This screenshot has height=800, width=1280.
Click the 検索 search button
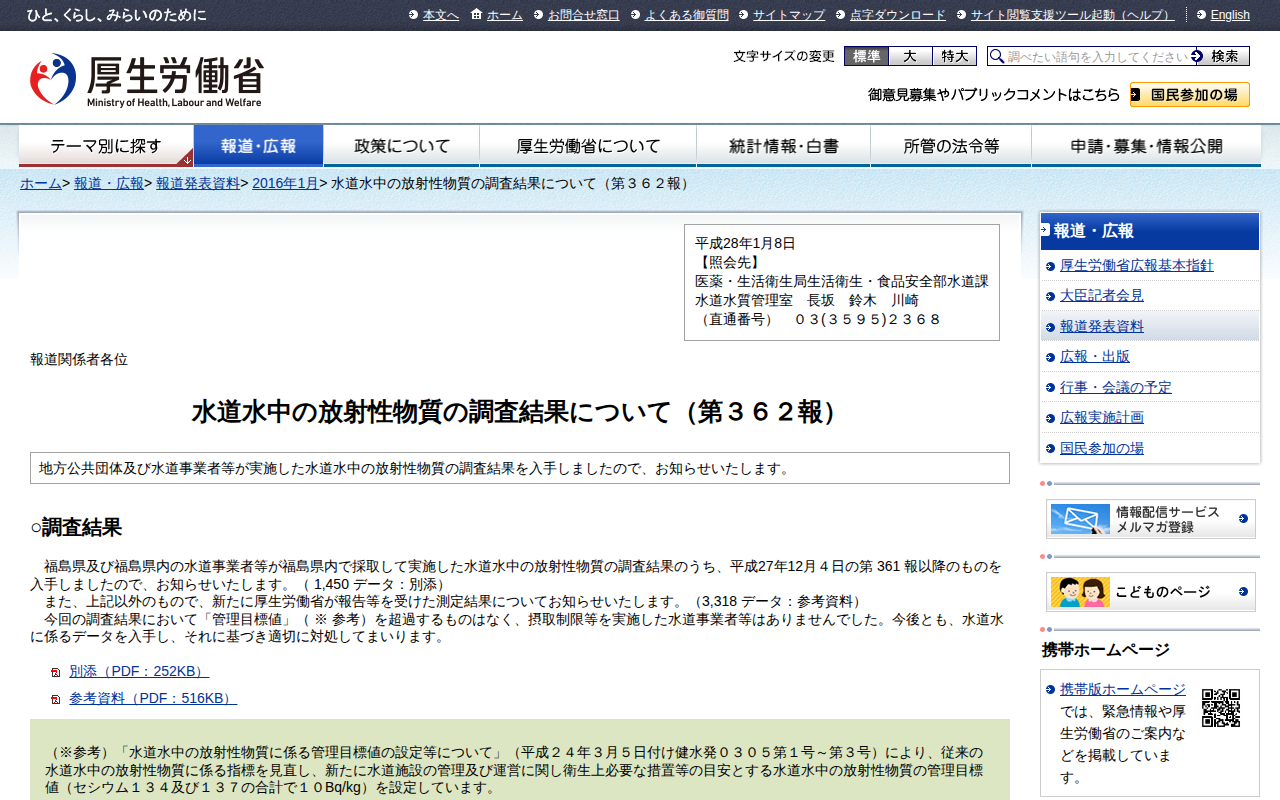(x=1222, y=56)
